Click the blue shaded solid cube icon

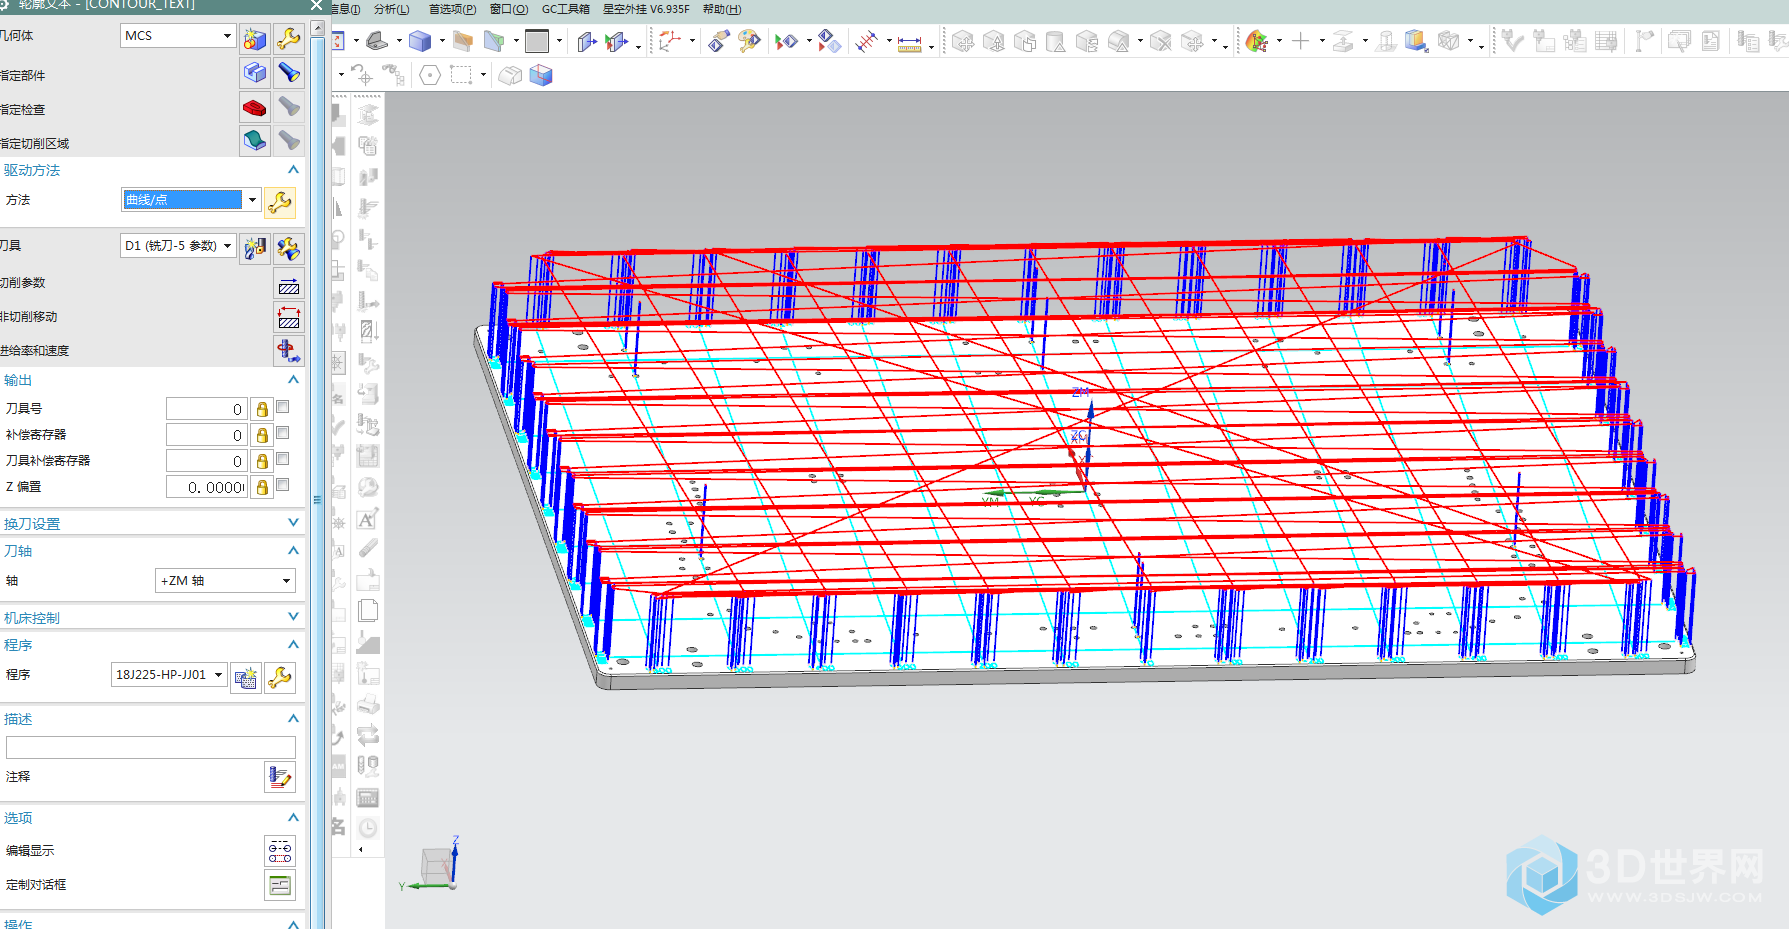(x=420, y=41)
